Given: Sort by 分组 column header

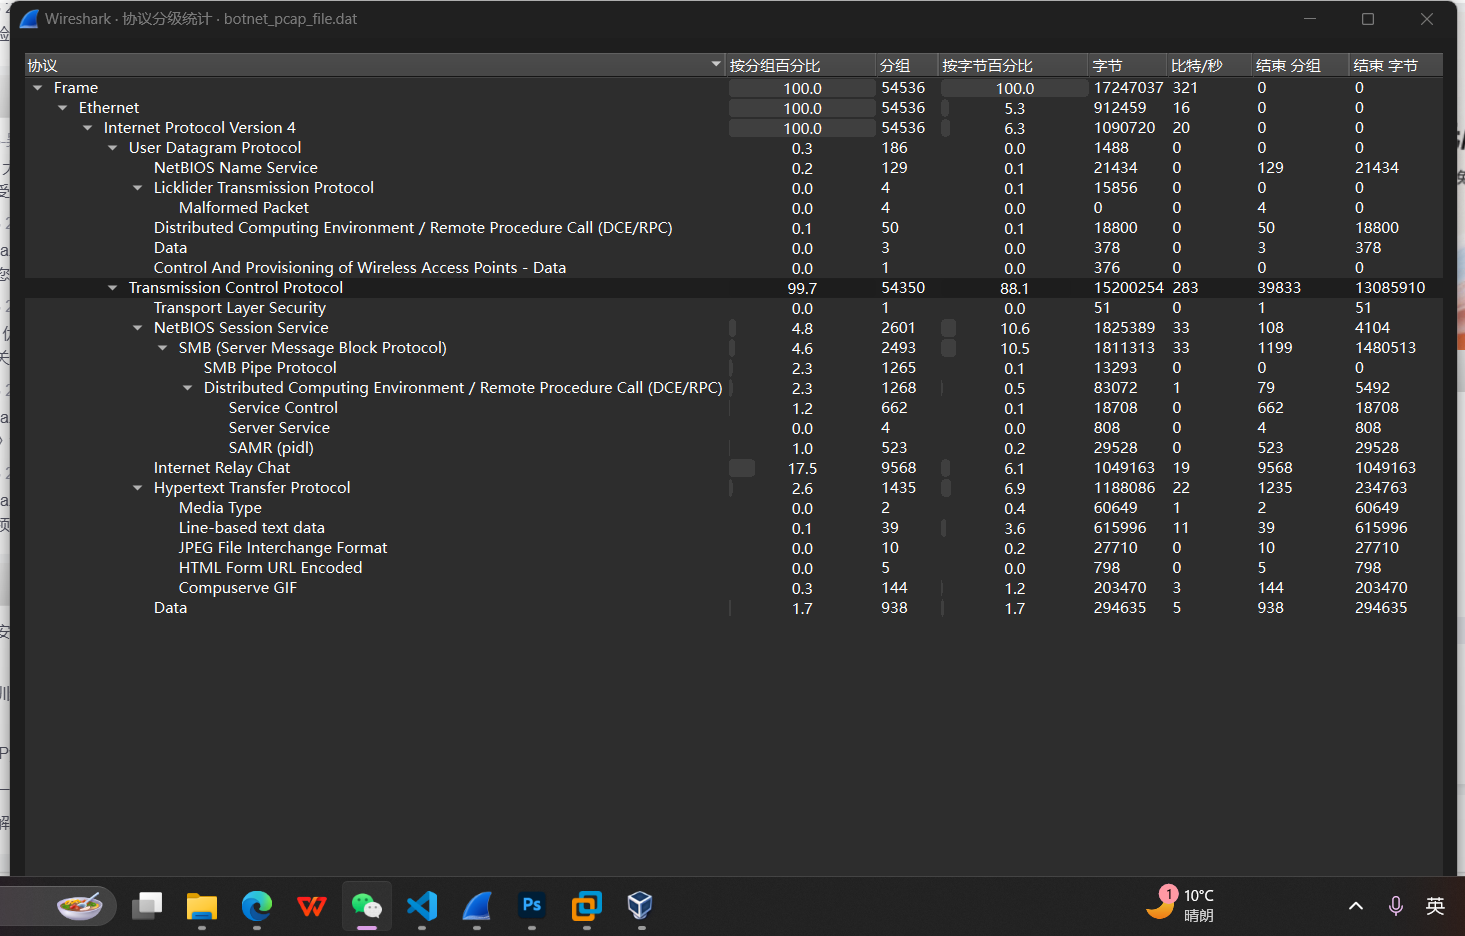Looking at the screenshot, I should click(907, 65).
